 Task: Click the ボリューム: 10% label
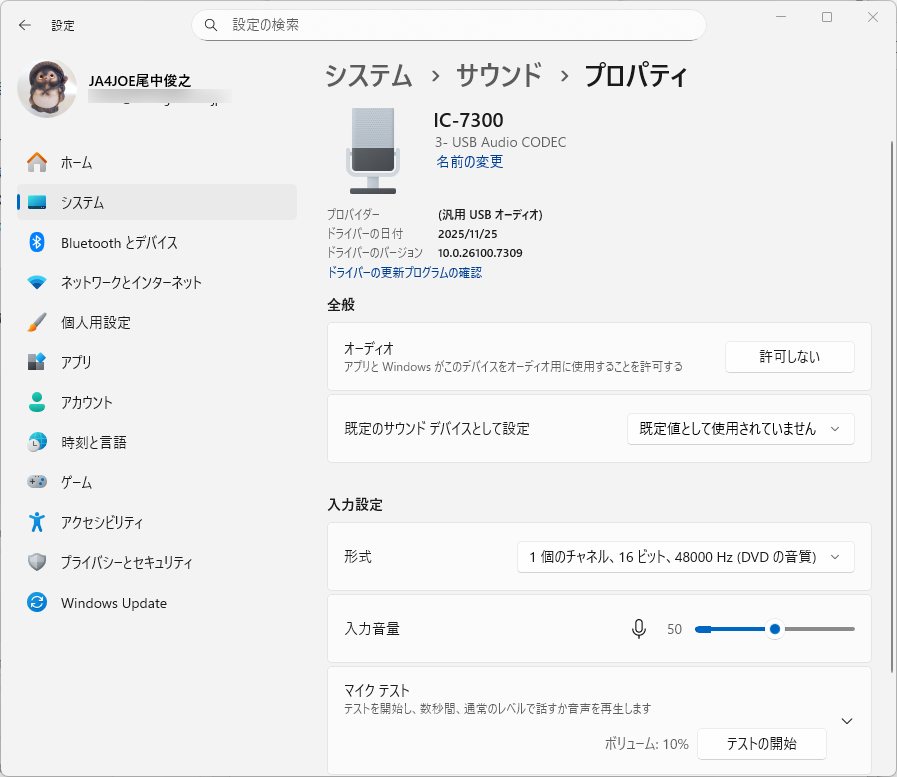[x=646, y=744]
